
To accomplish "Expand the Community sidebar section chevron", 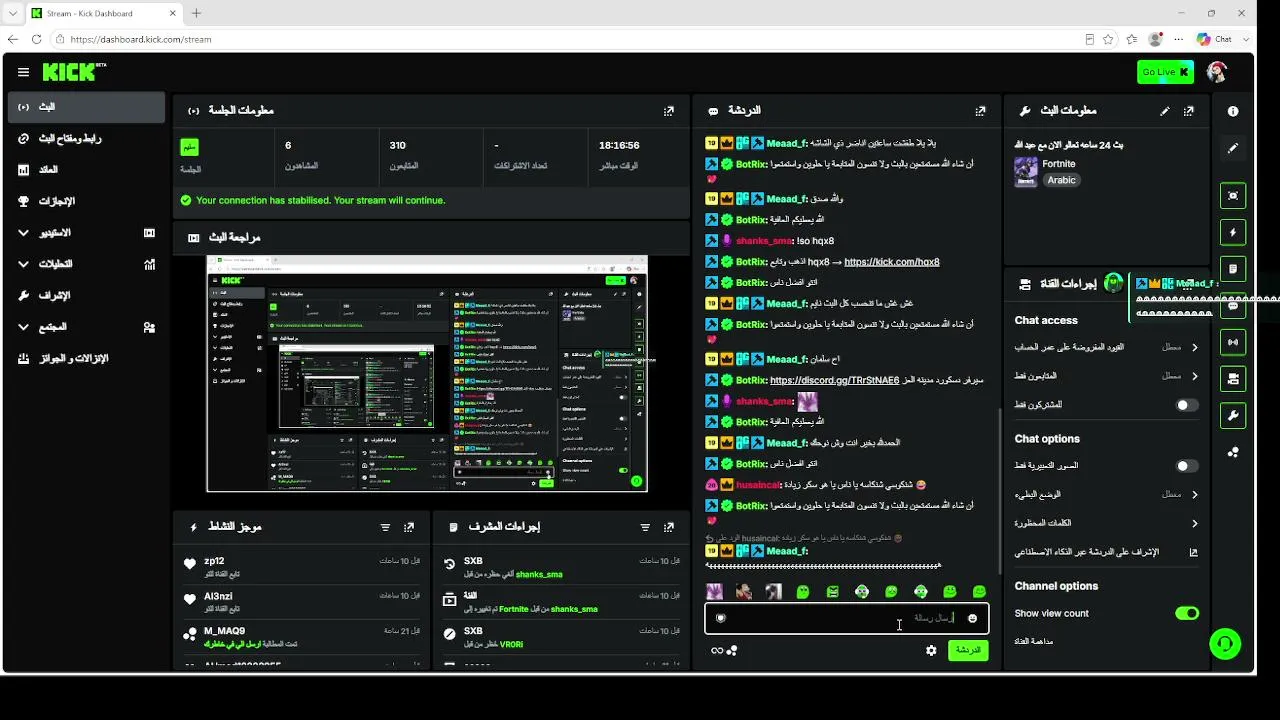I will (x=24, y=327).
